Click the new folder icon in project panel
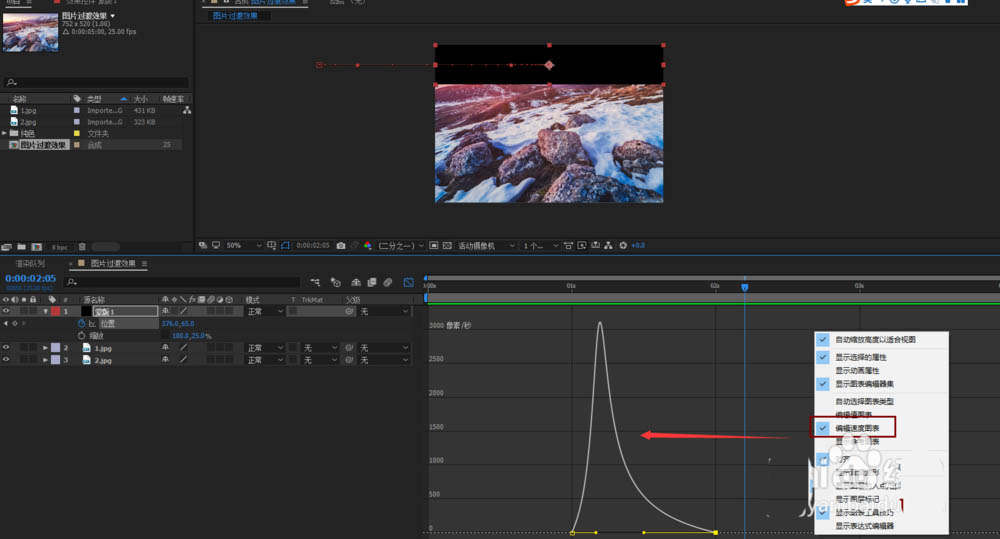Image resolution: width=1000 pixels, height=539 pixels. pos(21,246)
